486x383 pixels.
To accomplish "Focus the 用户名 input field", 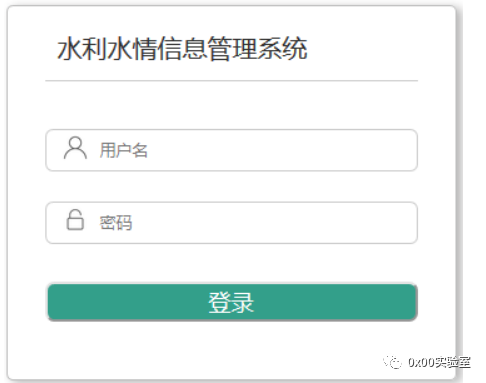I will click(231, 150).
